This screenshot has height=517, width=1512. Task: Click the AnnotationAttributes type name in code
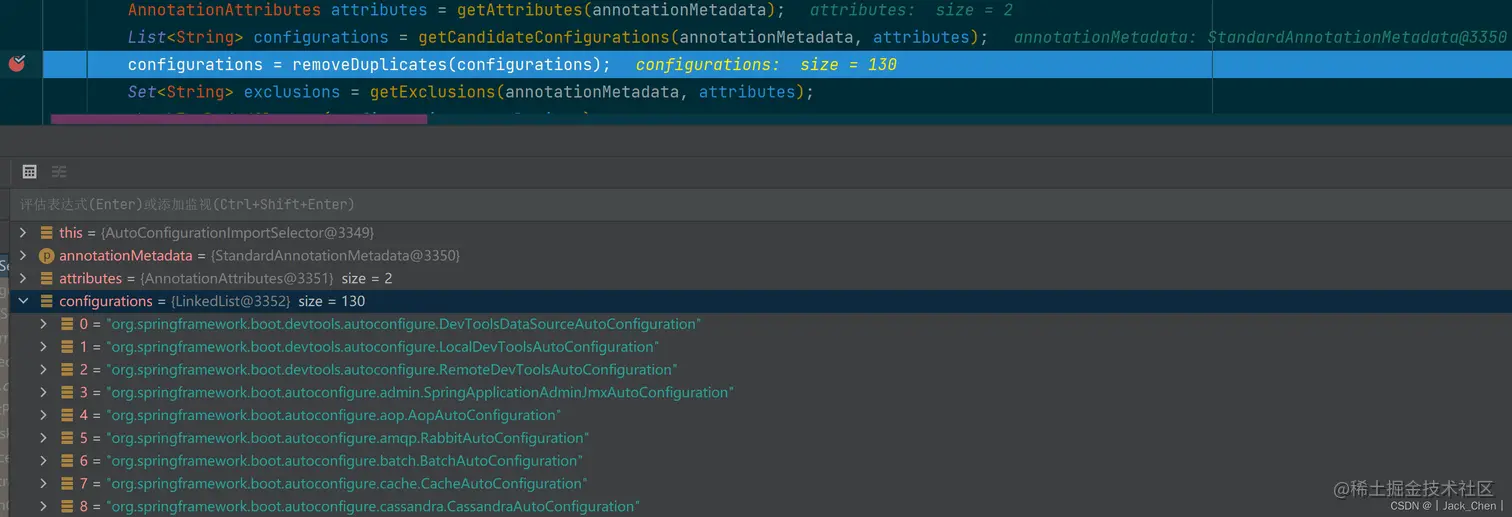pyautogui.click(x=225, y=10)
